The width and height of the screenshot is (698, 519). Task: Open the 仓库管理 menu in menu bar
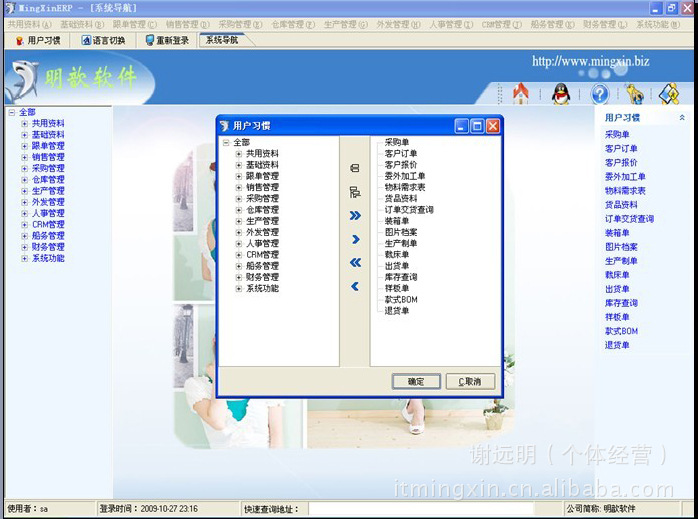tap(294, 24)
